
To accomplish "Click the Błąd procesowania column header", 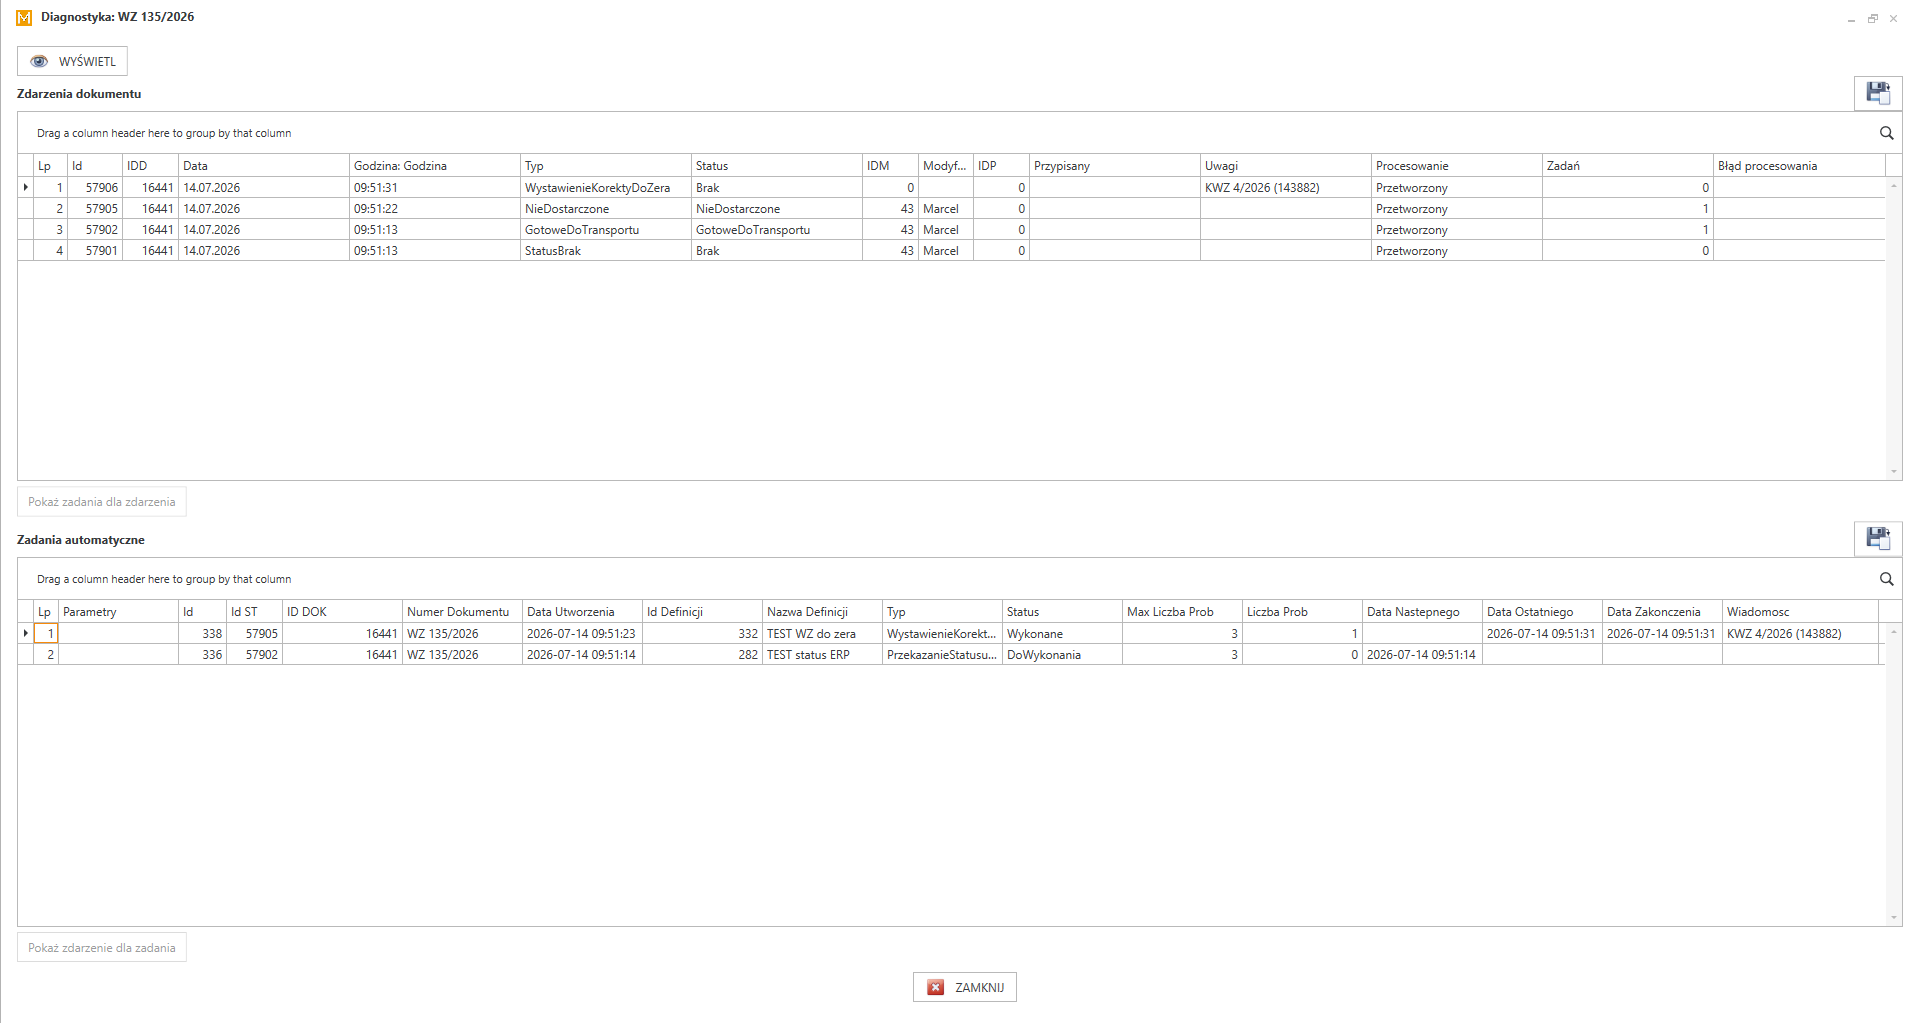I will 1798,166.
